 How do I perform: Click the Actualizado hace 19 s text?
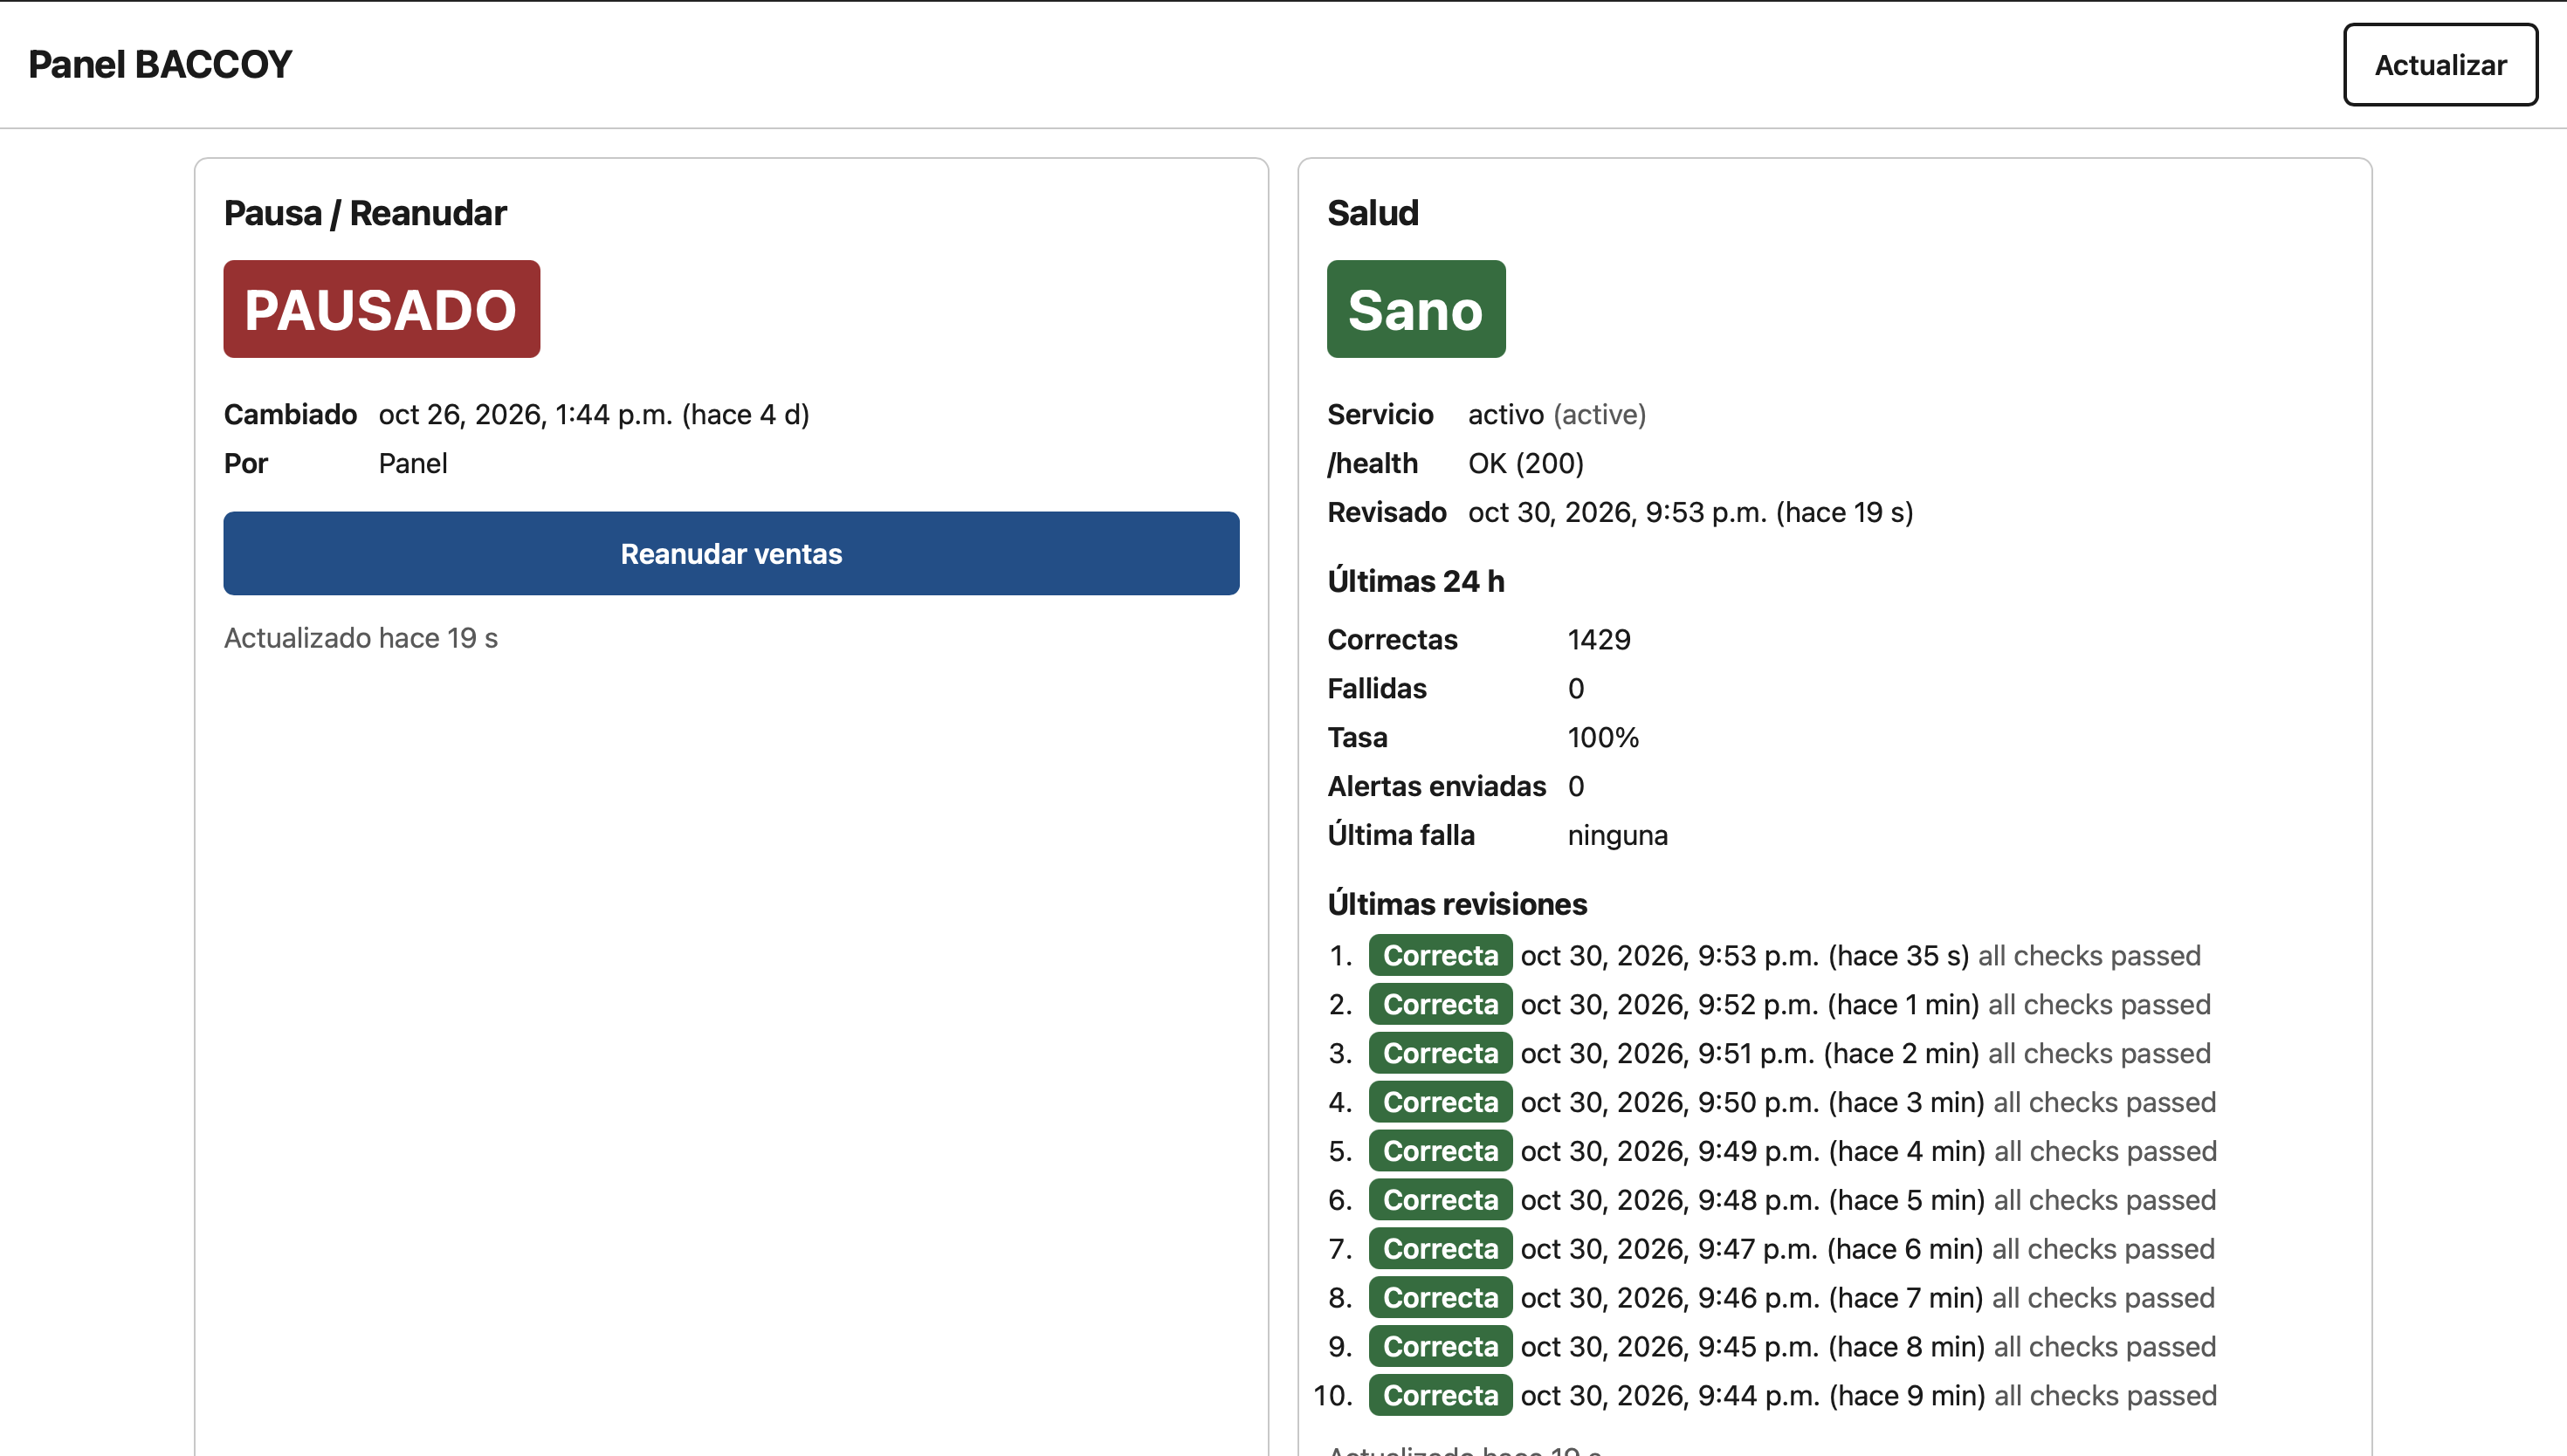361,638
